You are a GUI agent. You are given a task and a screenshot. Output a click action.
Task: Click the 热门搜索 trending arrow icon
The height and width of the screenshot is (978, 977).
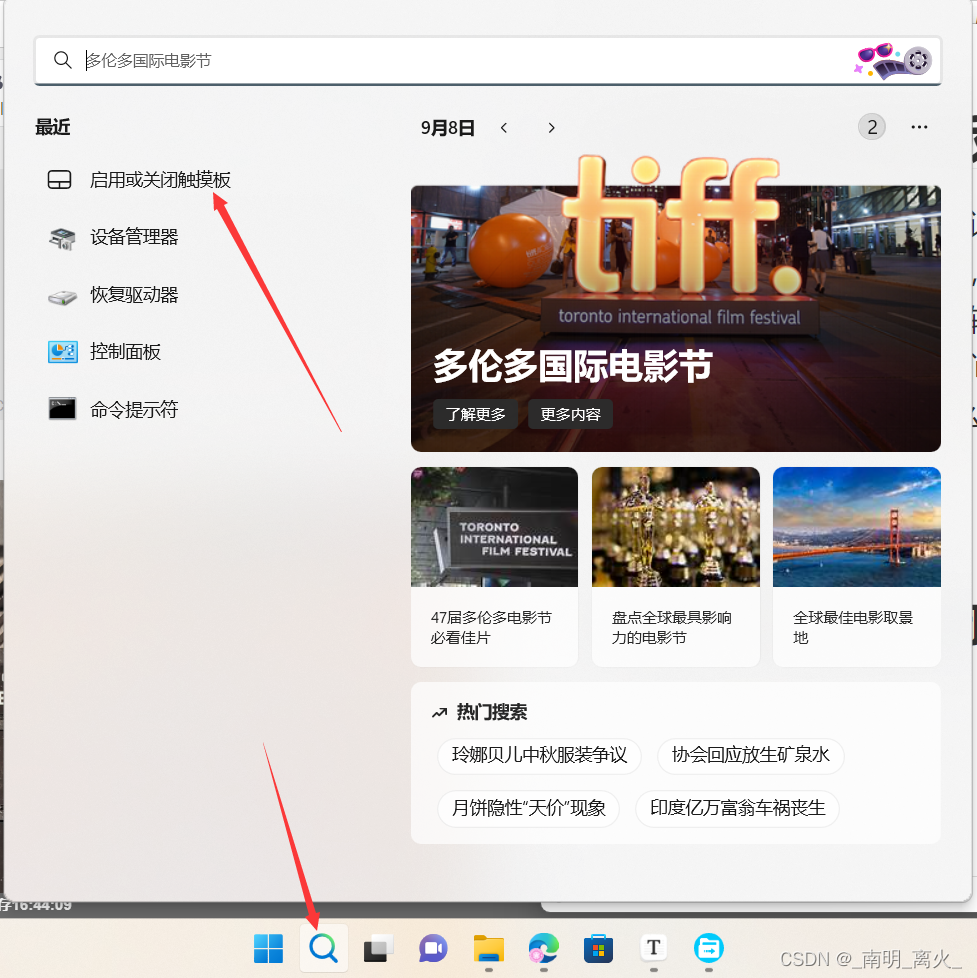point(440,712)
